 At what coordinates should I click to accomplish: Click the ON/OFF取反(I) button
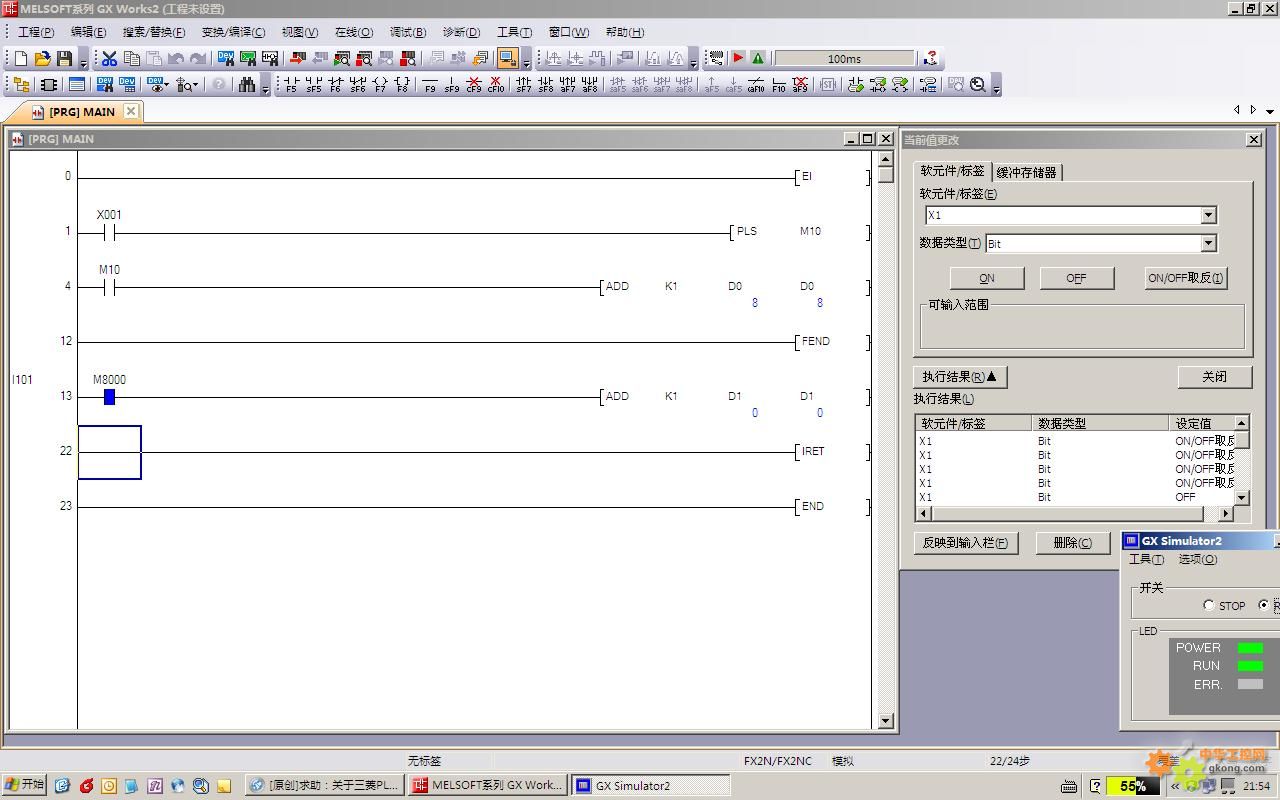click(x=1186, y=278)
